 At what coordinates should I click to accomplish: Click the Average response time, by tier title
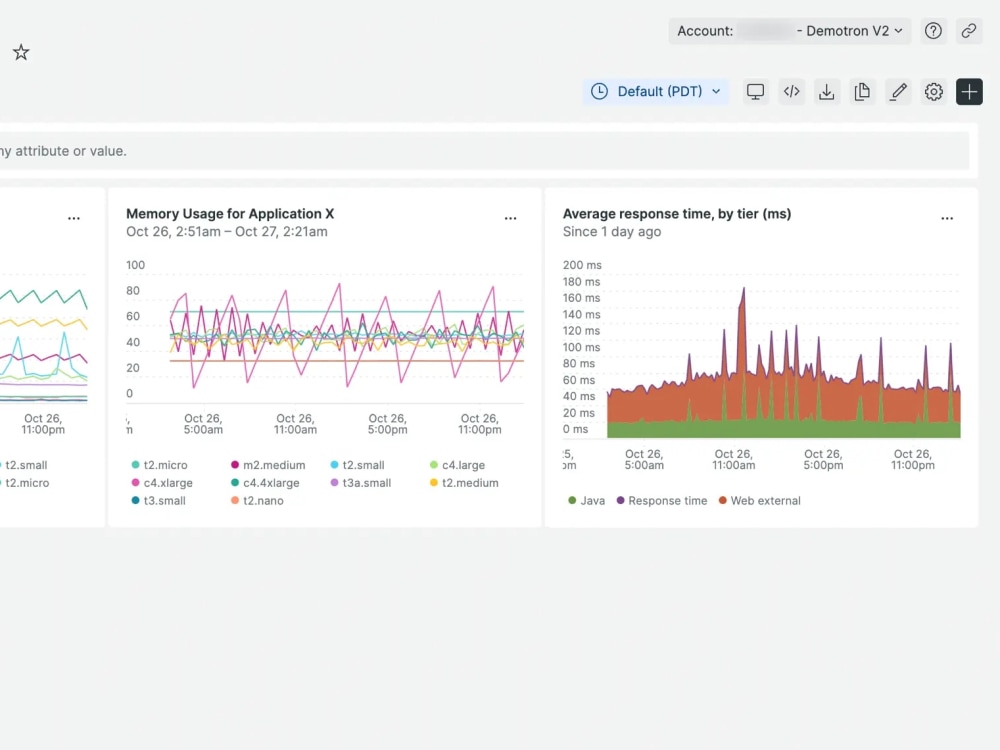click(677, 214)
